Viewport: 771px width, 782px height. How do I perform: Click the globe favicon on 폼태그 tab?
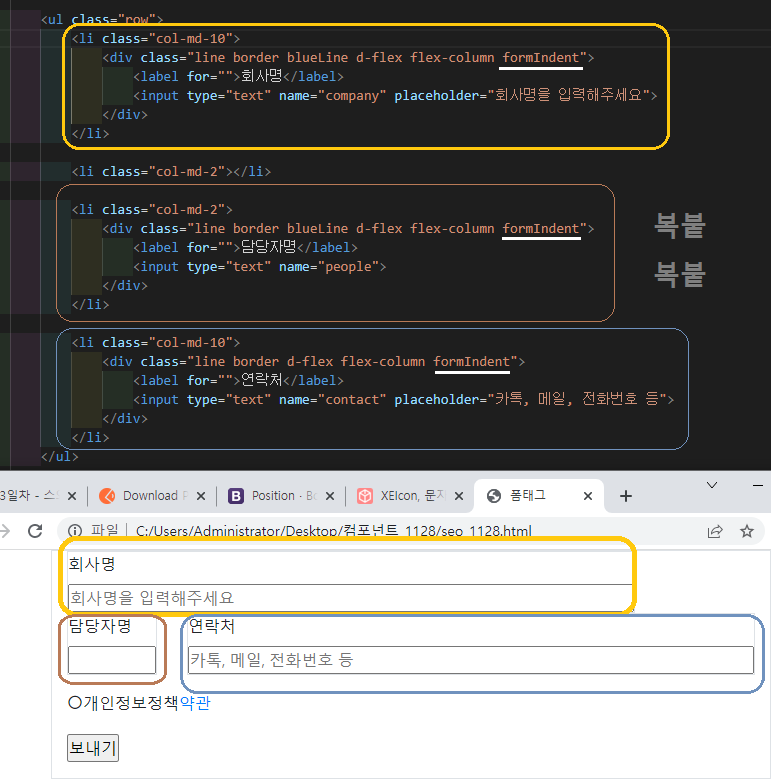[x=494, y=496]
